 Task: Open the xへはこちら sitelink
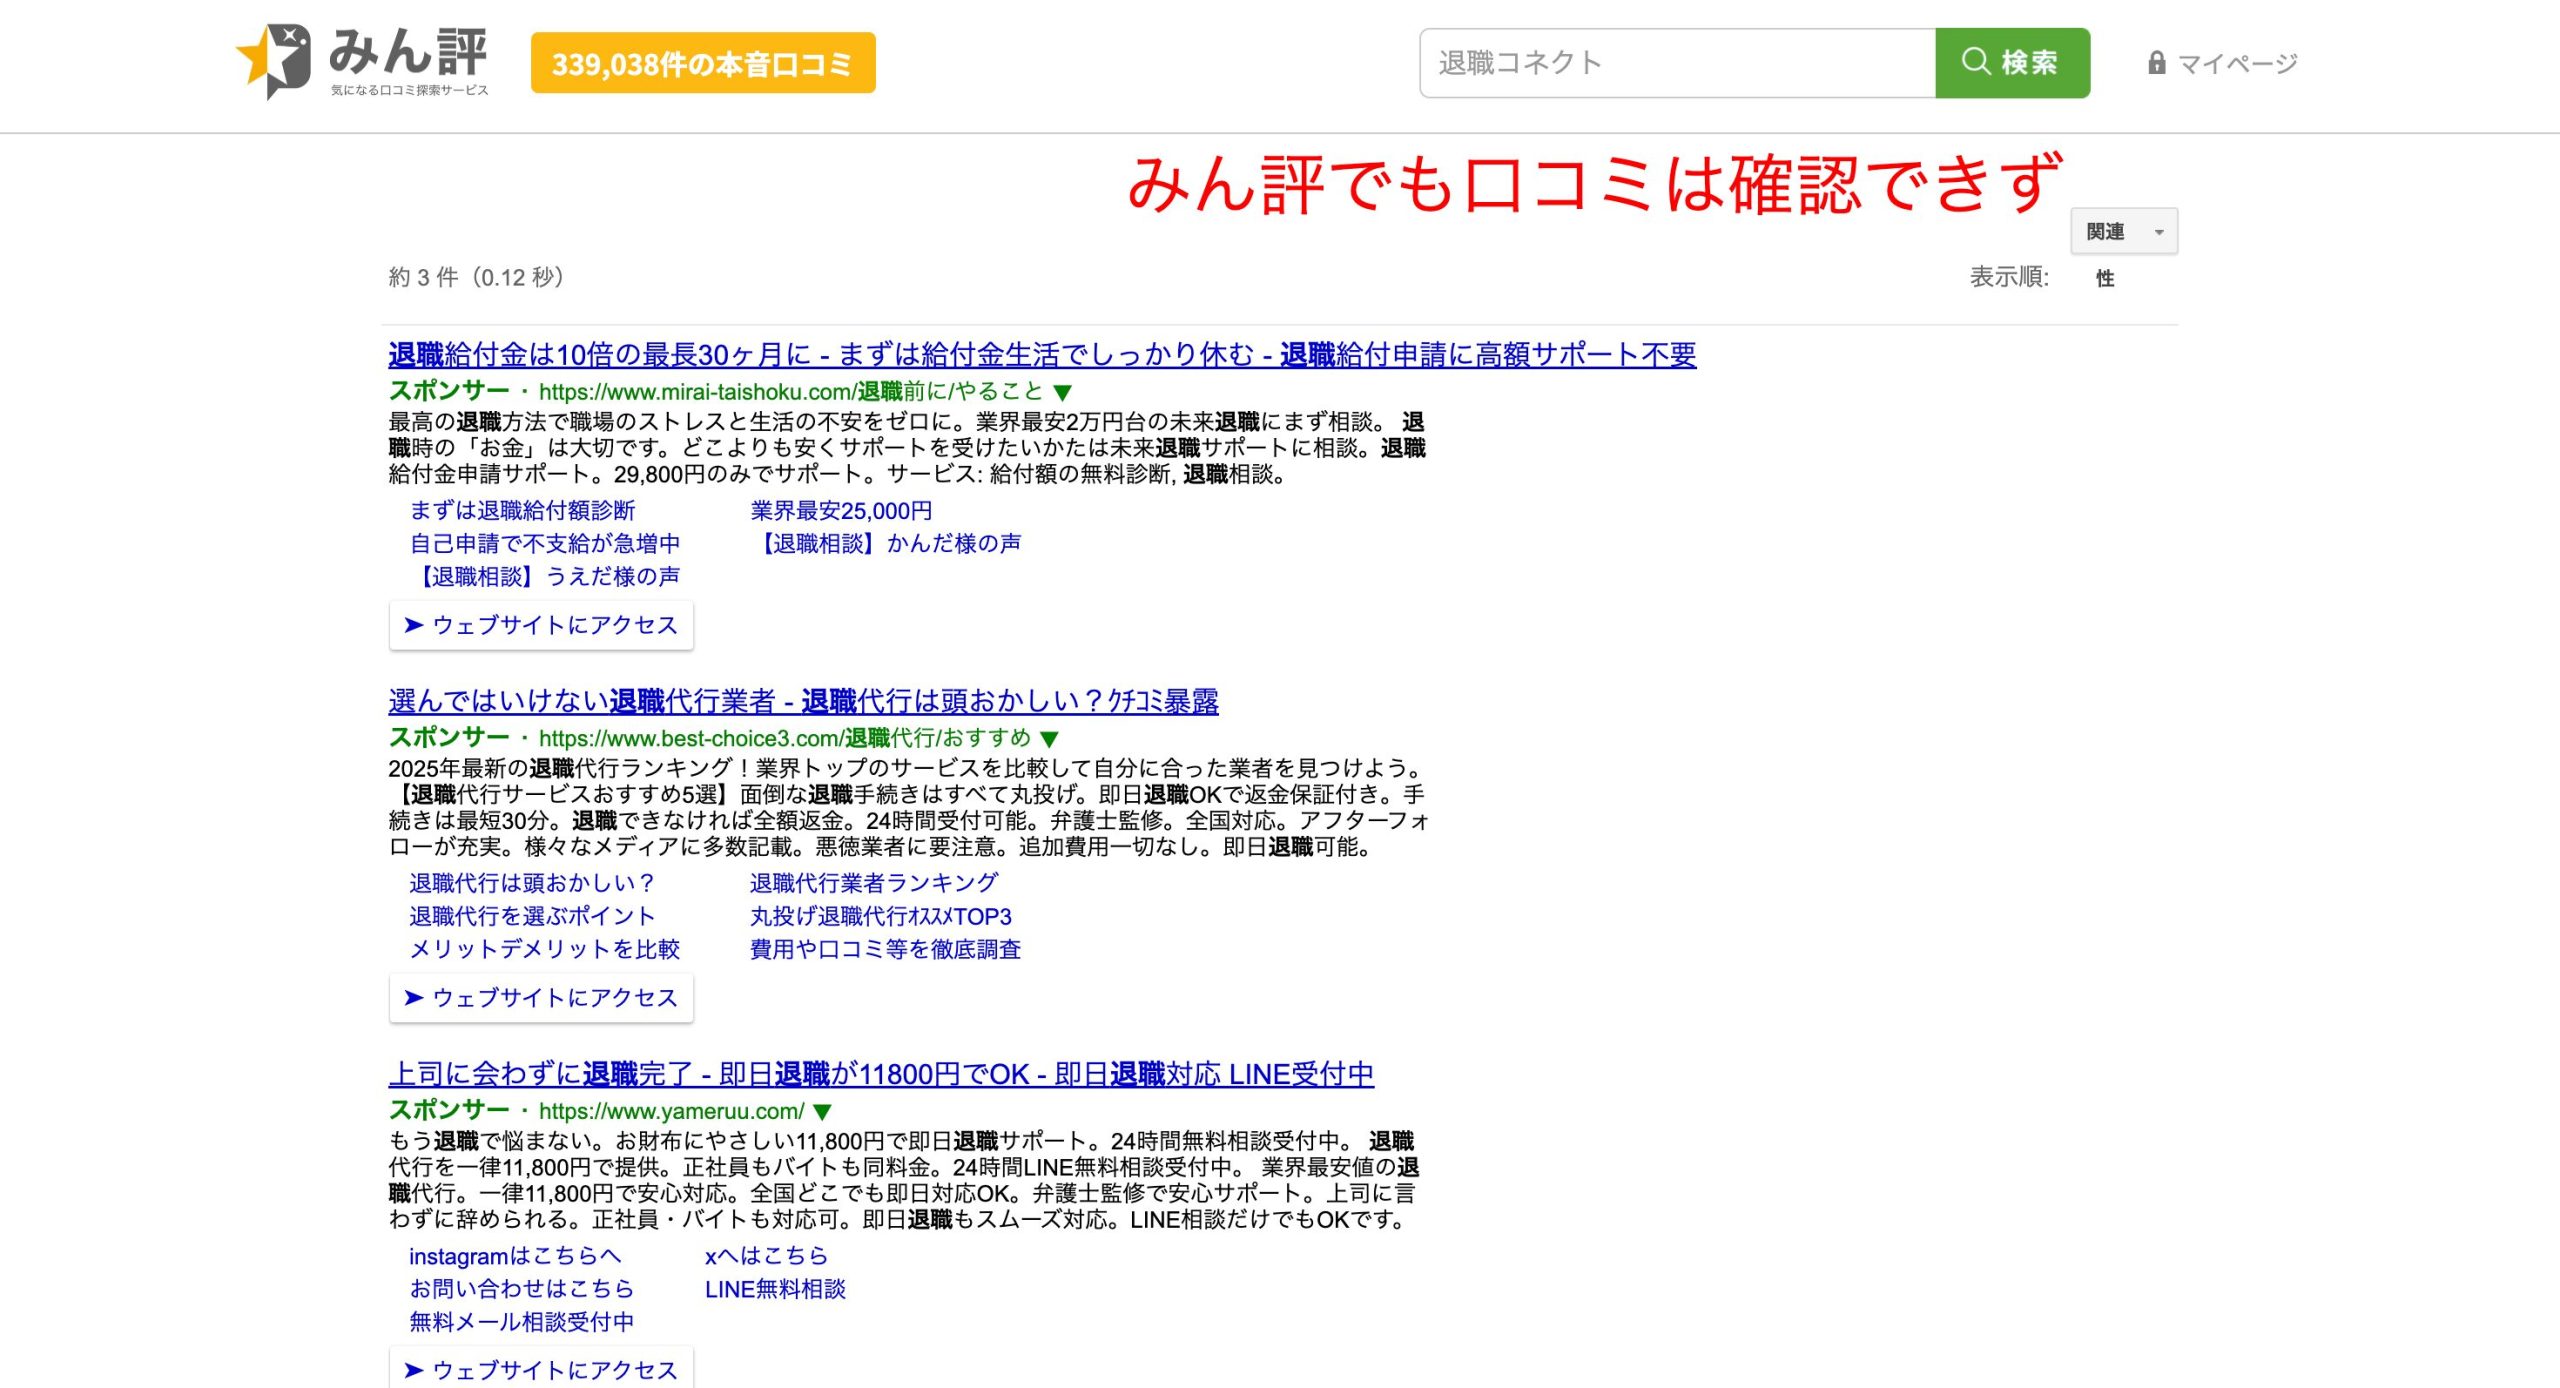(x=767, y=1256)
